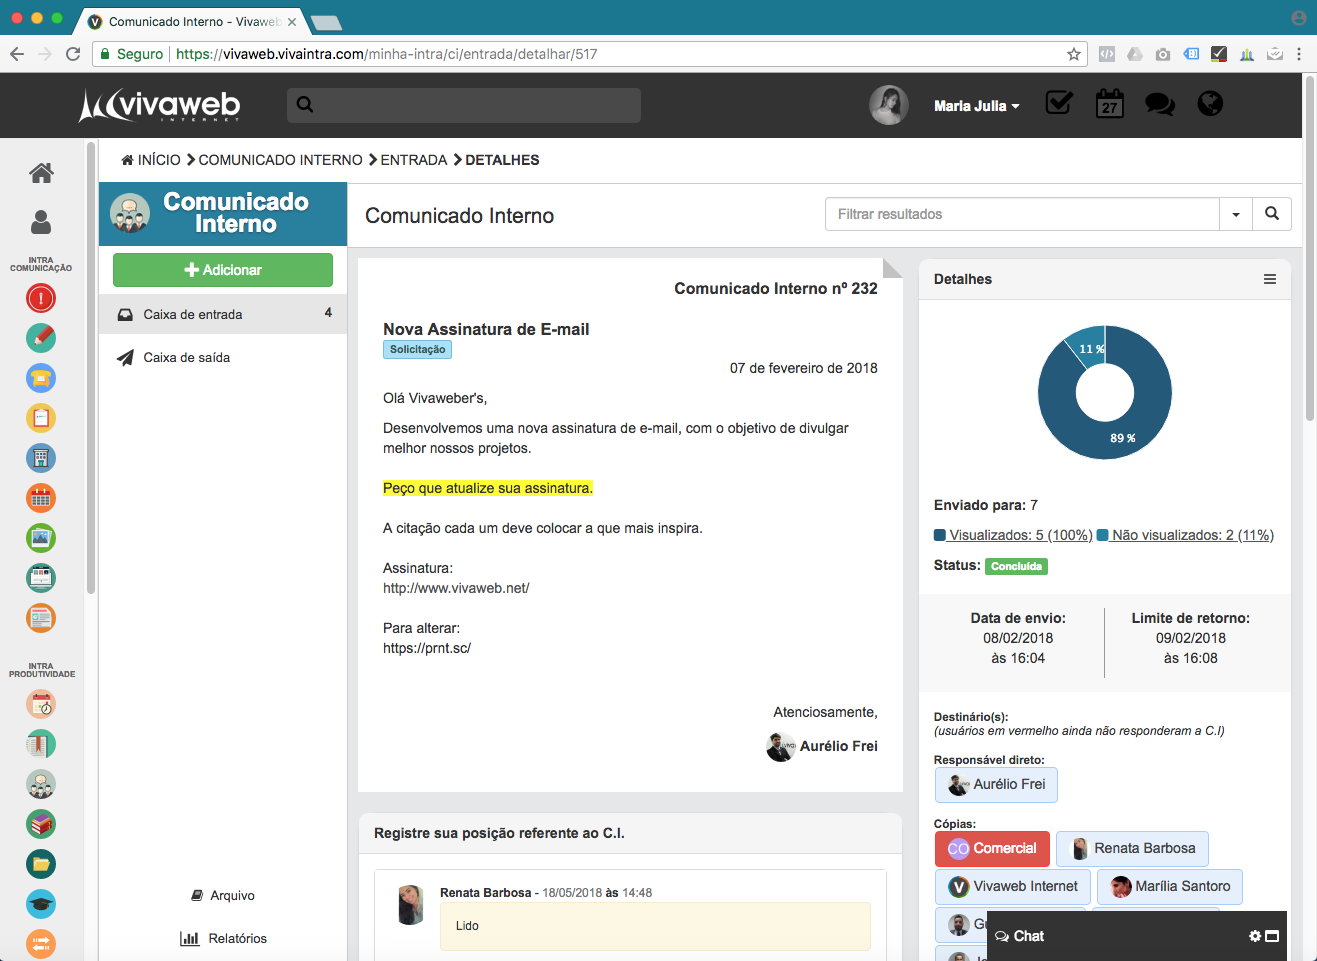
Task: Click the graduation cap sidebar icon
Action: click(x=41, y=904)
